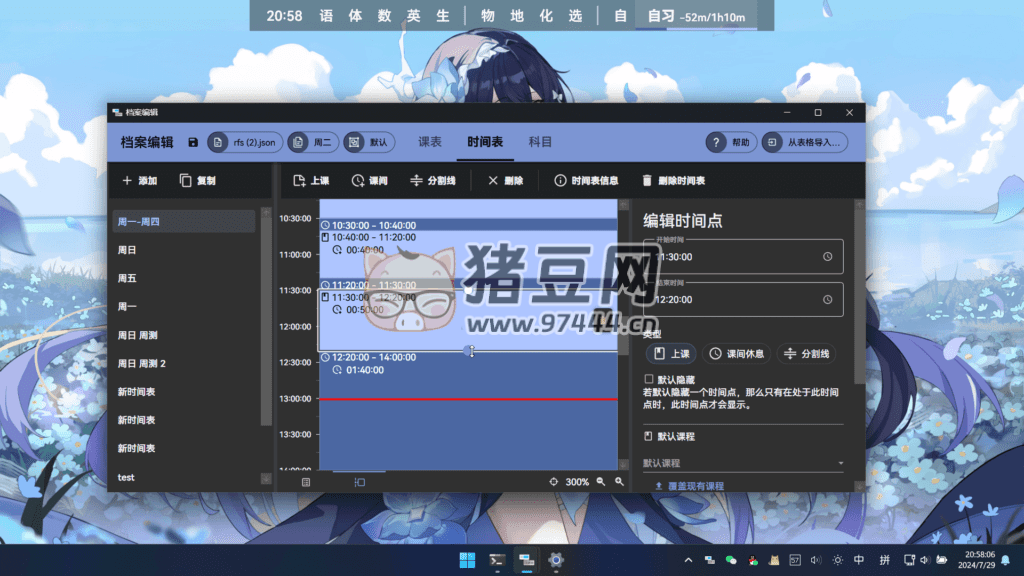Click the 删除时间表 trash button
Screen dimensions: 1024x576
pos(673,181)
